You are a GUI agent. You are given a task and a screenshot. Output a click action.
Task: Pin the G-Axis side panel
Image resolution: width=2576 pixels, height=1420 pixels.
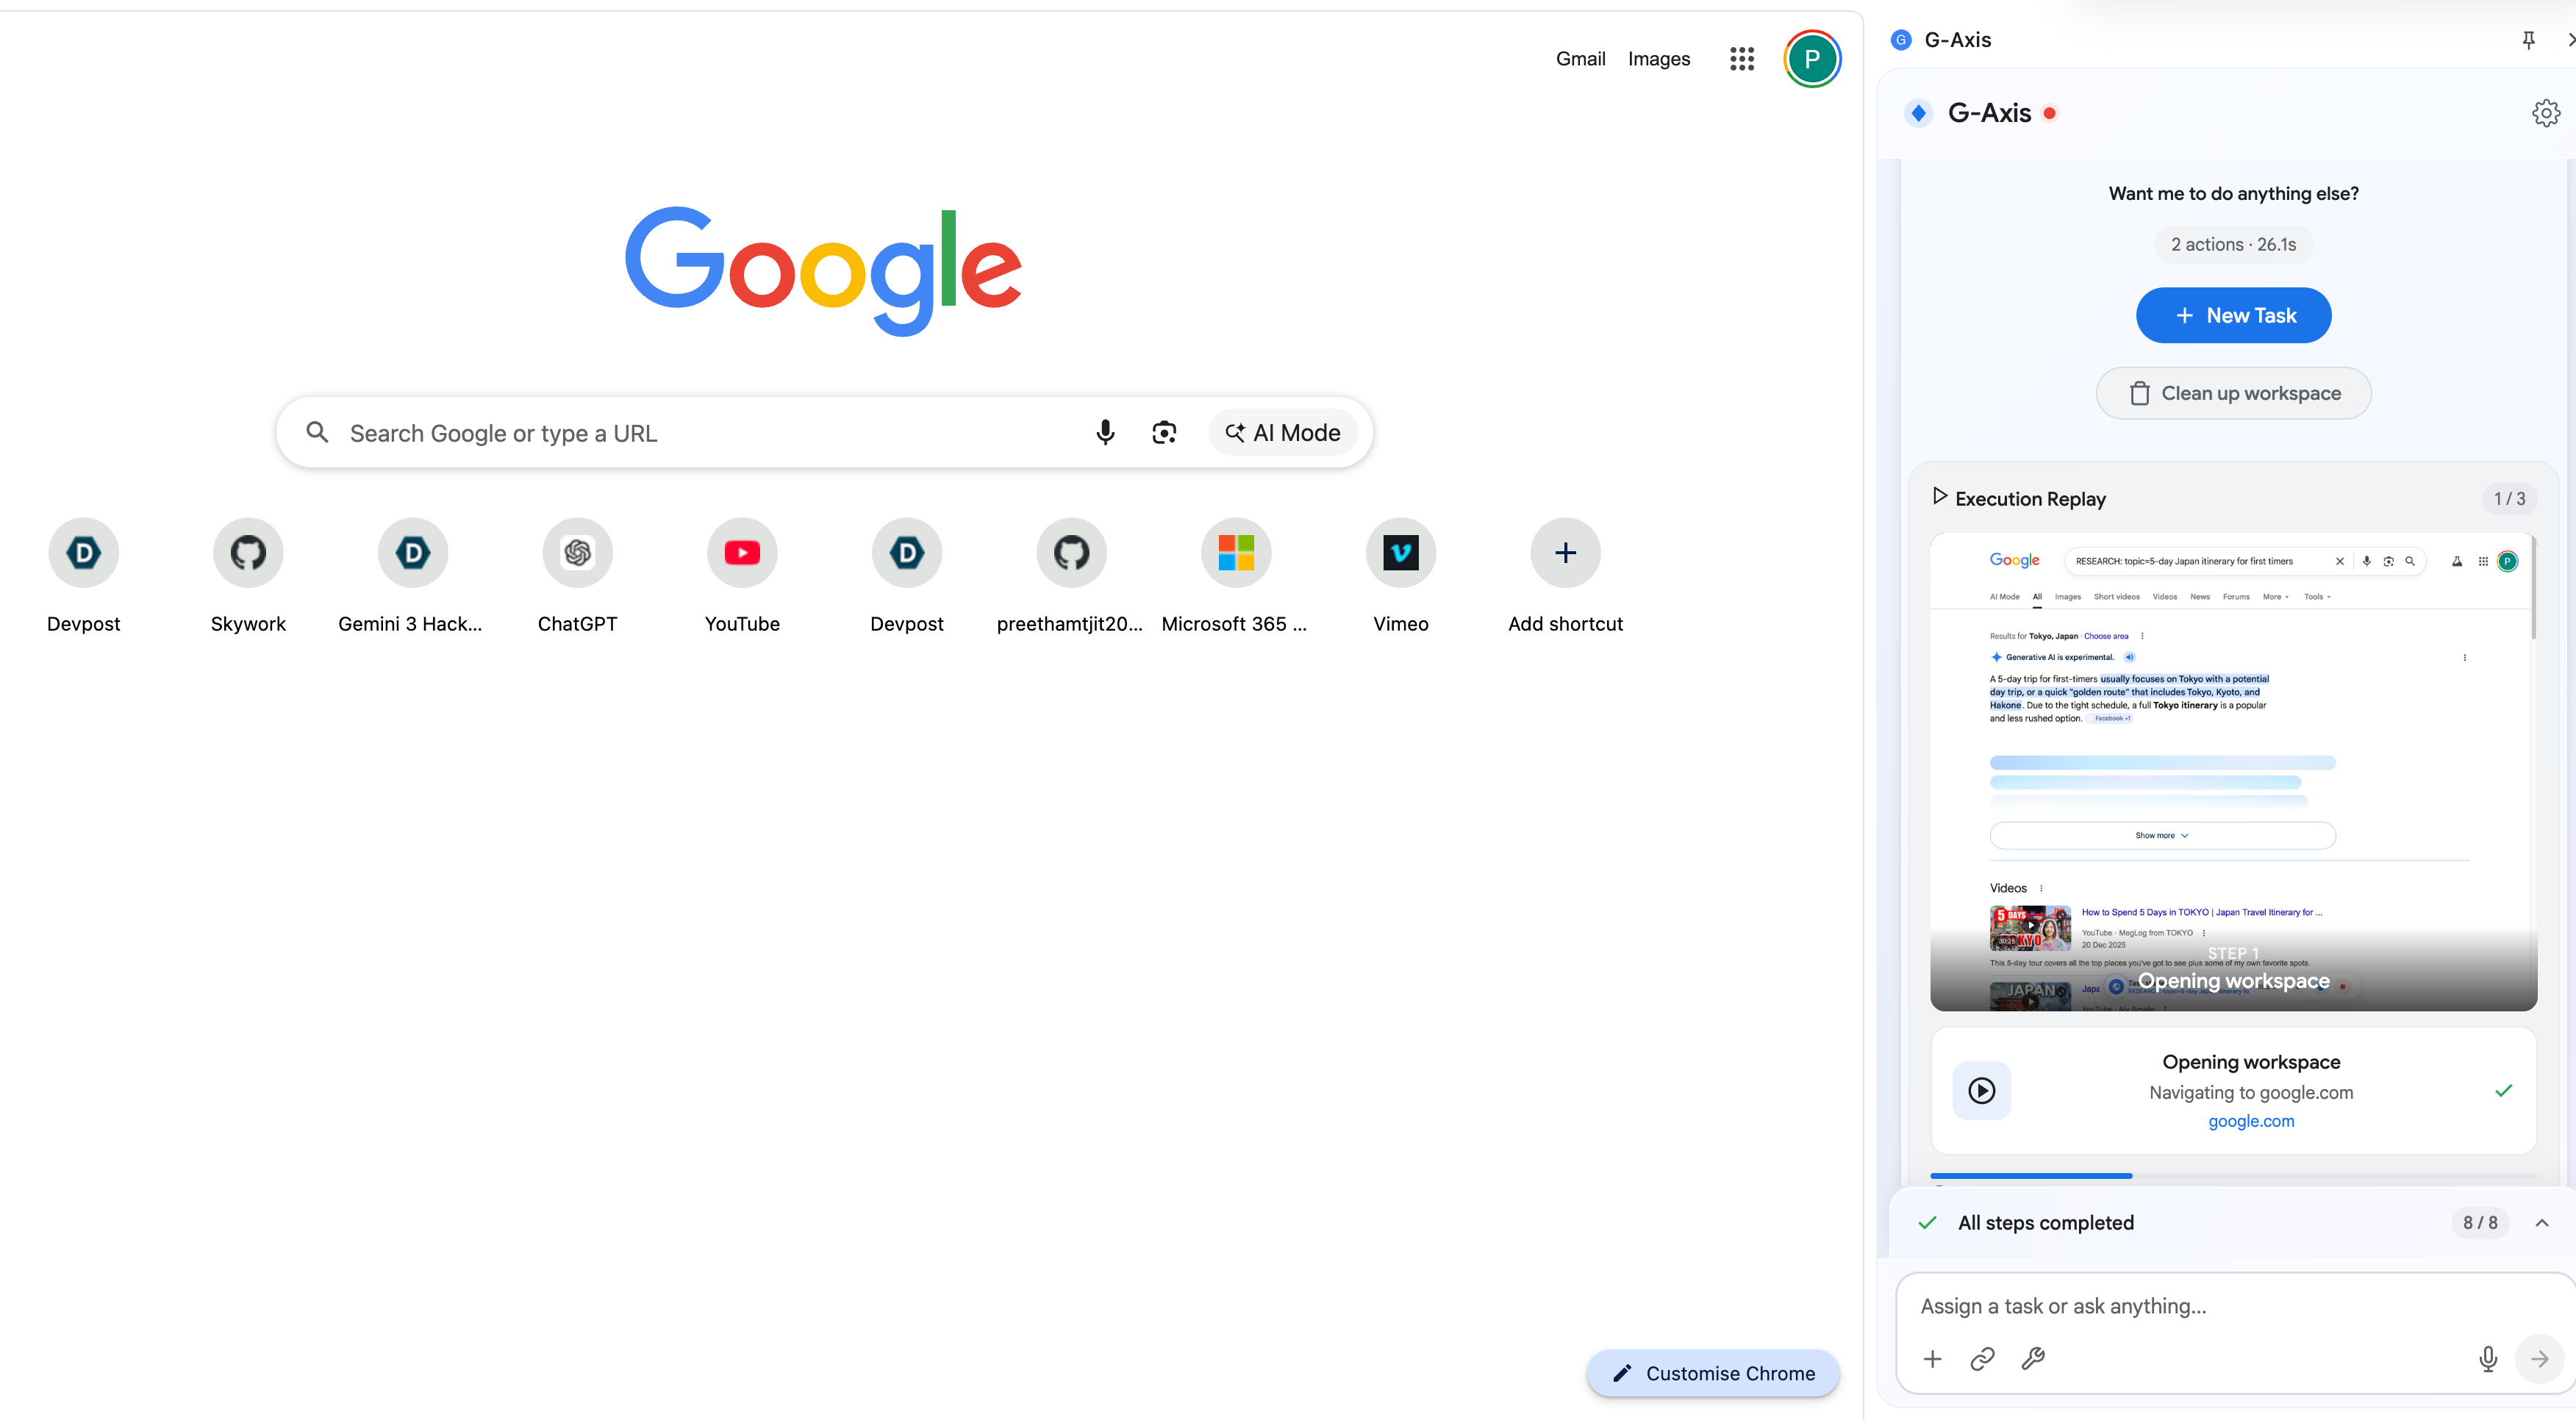click(2528, 40)
